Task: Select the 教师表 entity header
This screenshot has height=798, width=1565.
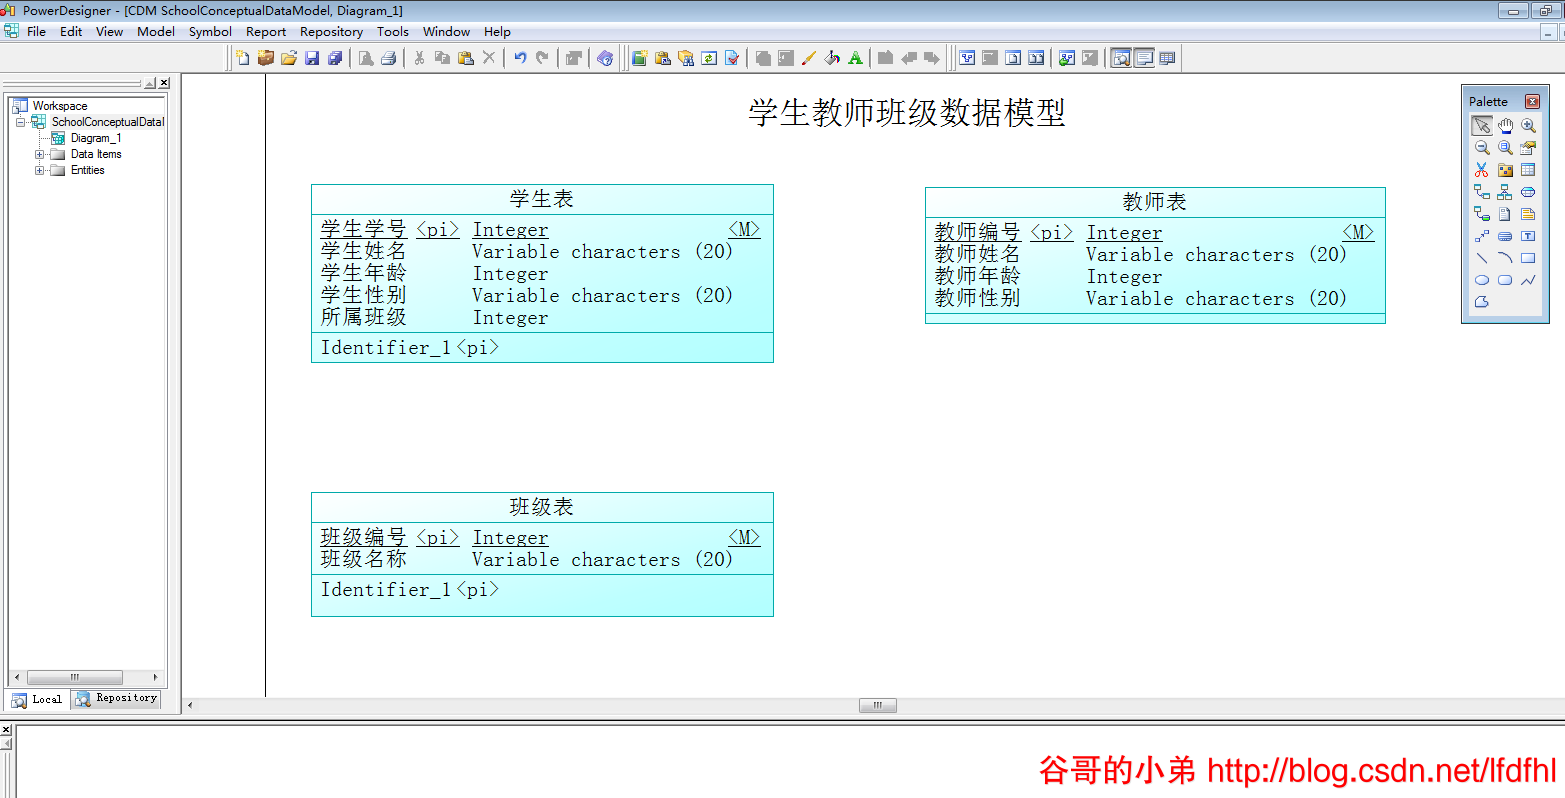Action: pos(1155,202)
